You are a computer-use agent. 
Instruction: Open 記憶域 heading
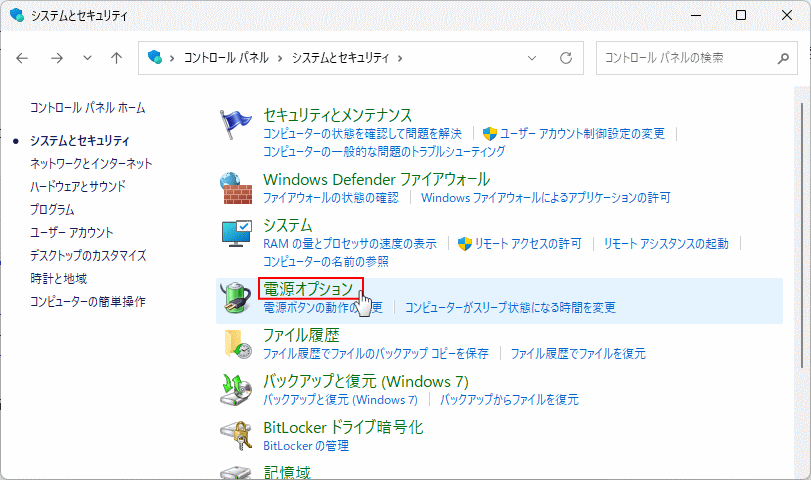click(287, 472)
